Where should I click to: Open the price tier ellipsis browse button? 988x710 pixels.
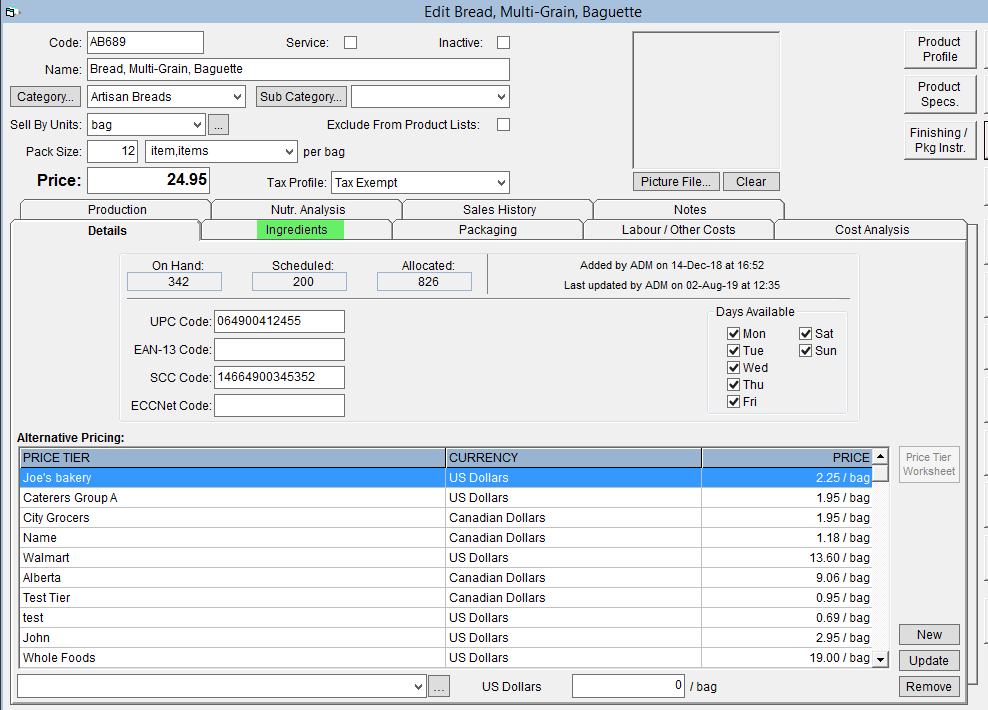(439, 687)
